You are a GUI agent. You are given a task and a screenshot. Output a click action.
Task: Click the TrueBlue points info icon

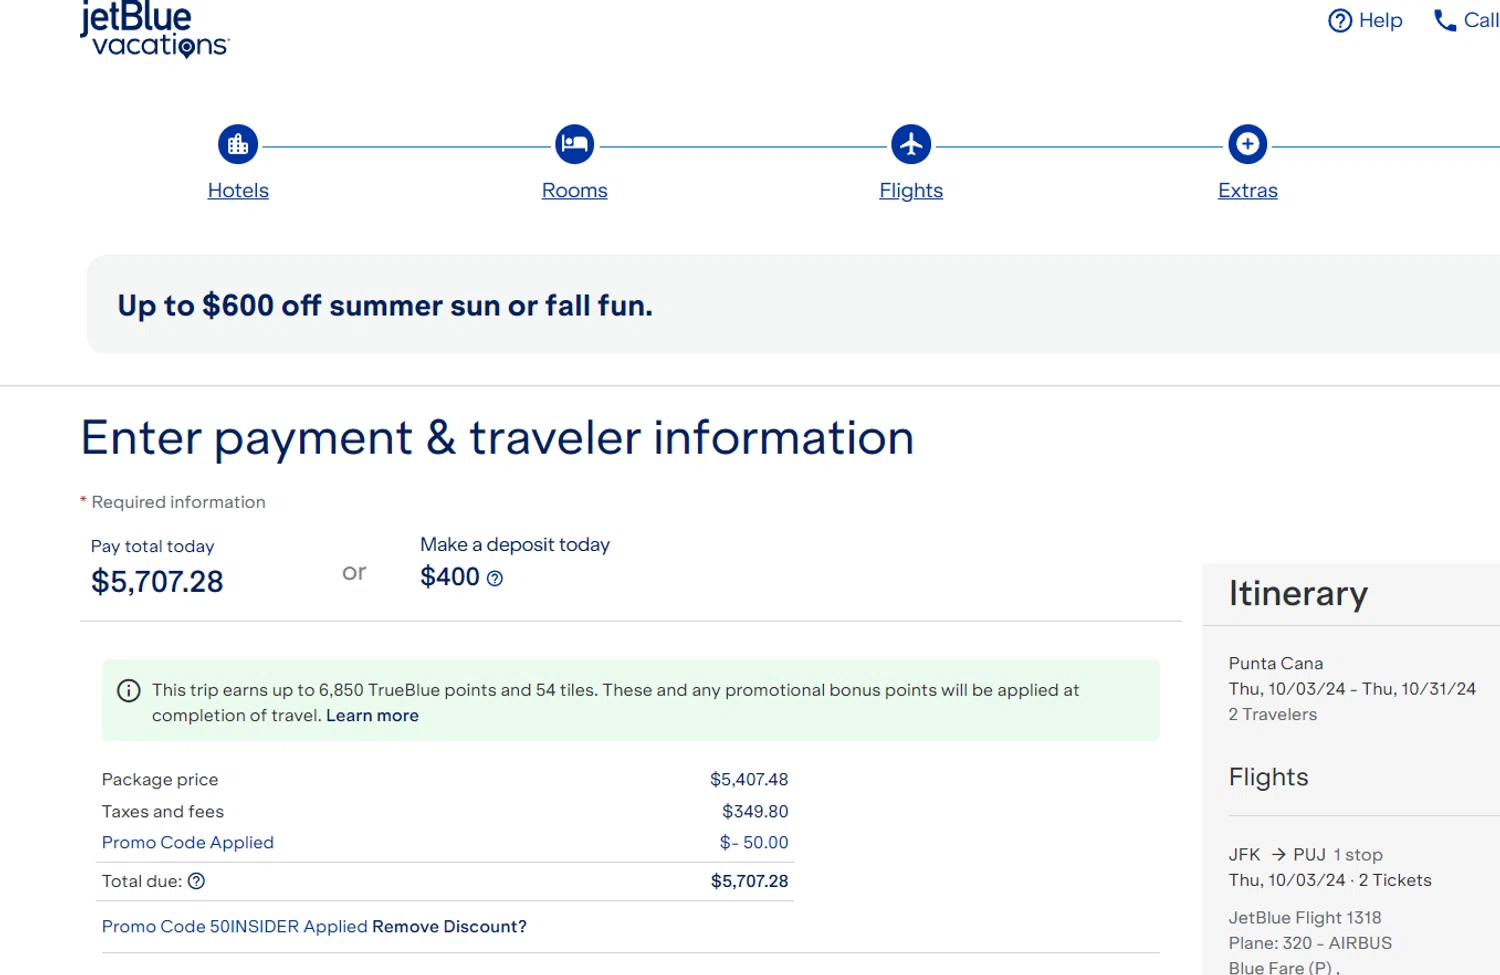(x=129, y=690)
